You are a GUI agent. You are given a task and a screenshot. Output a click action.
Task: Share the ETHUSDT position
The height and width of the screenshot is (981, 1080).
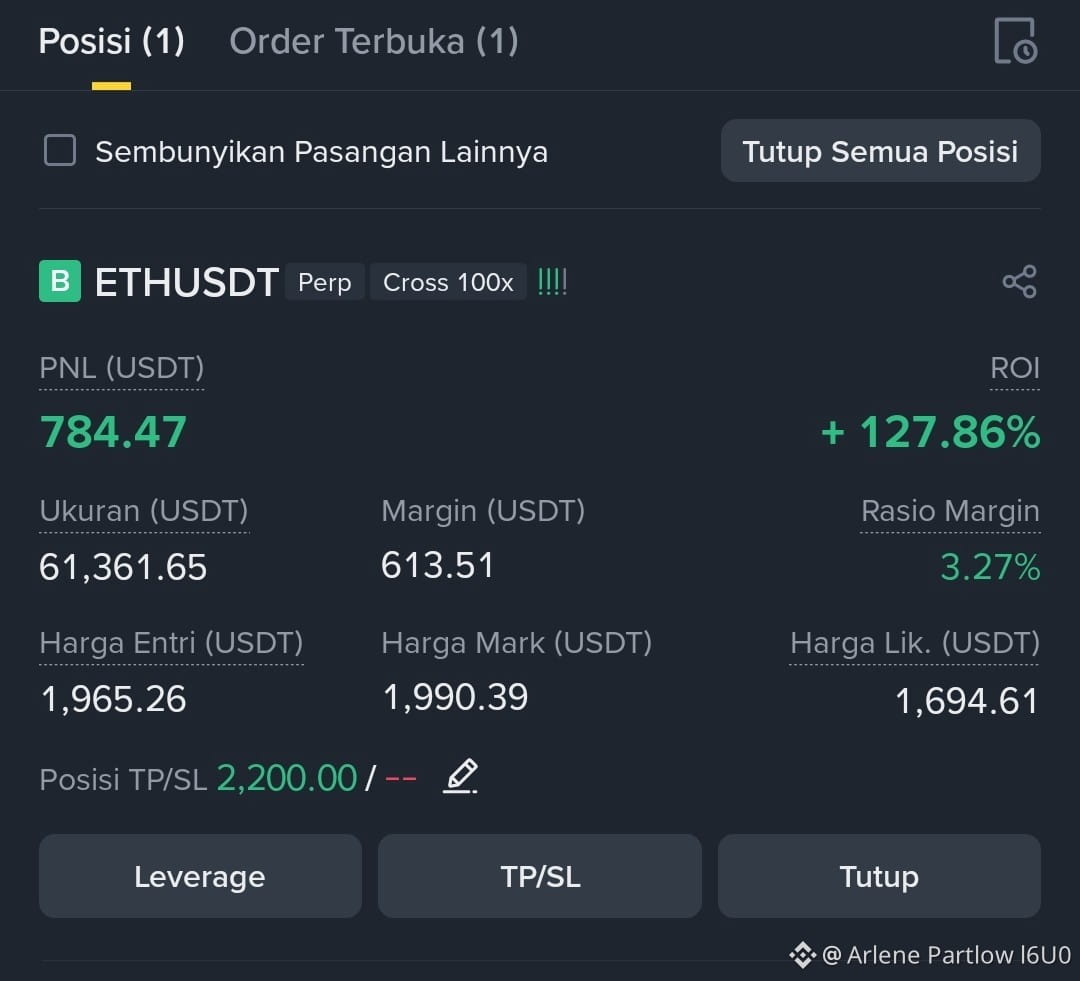click(1019, 282)
